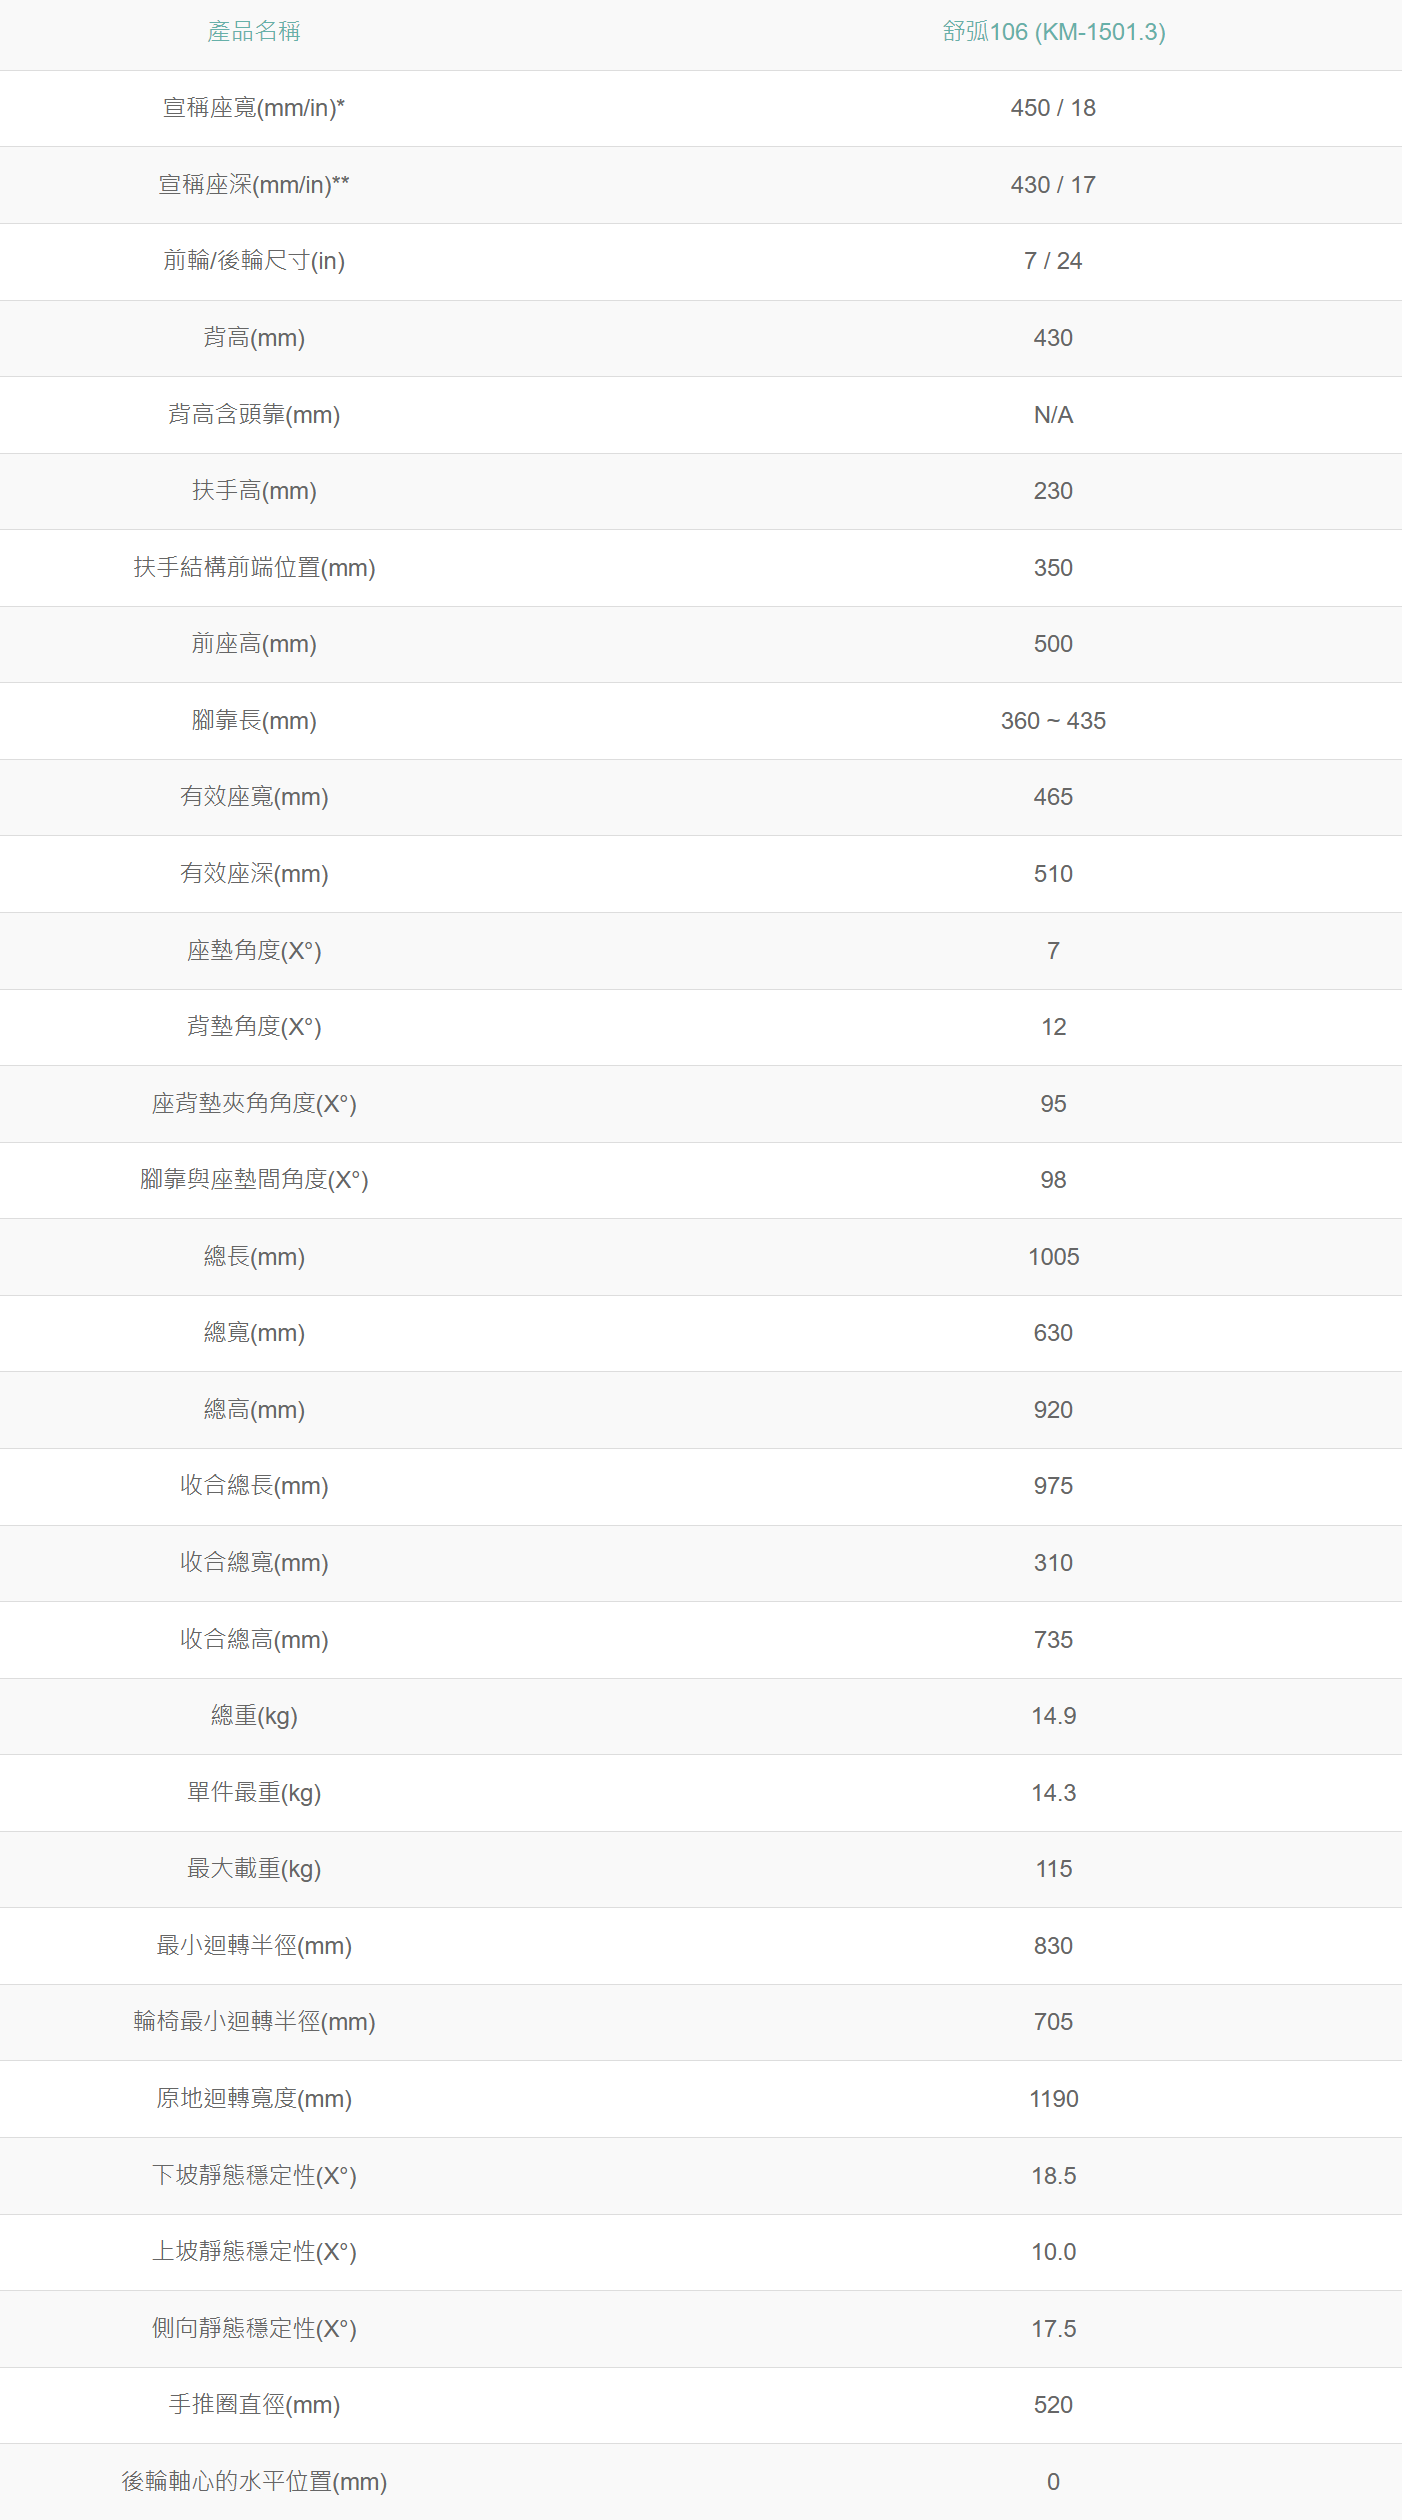Select the 座背墊夾角角度(X°) label
Image resolution: width=1402 pixels, height=2520 pixels.
click(254, 1104)
